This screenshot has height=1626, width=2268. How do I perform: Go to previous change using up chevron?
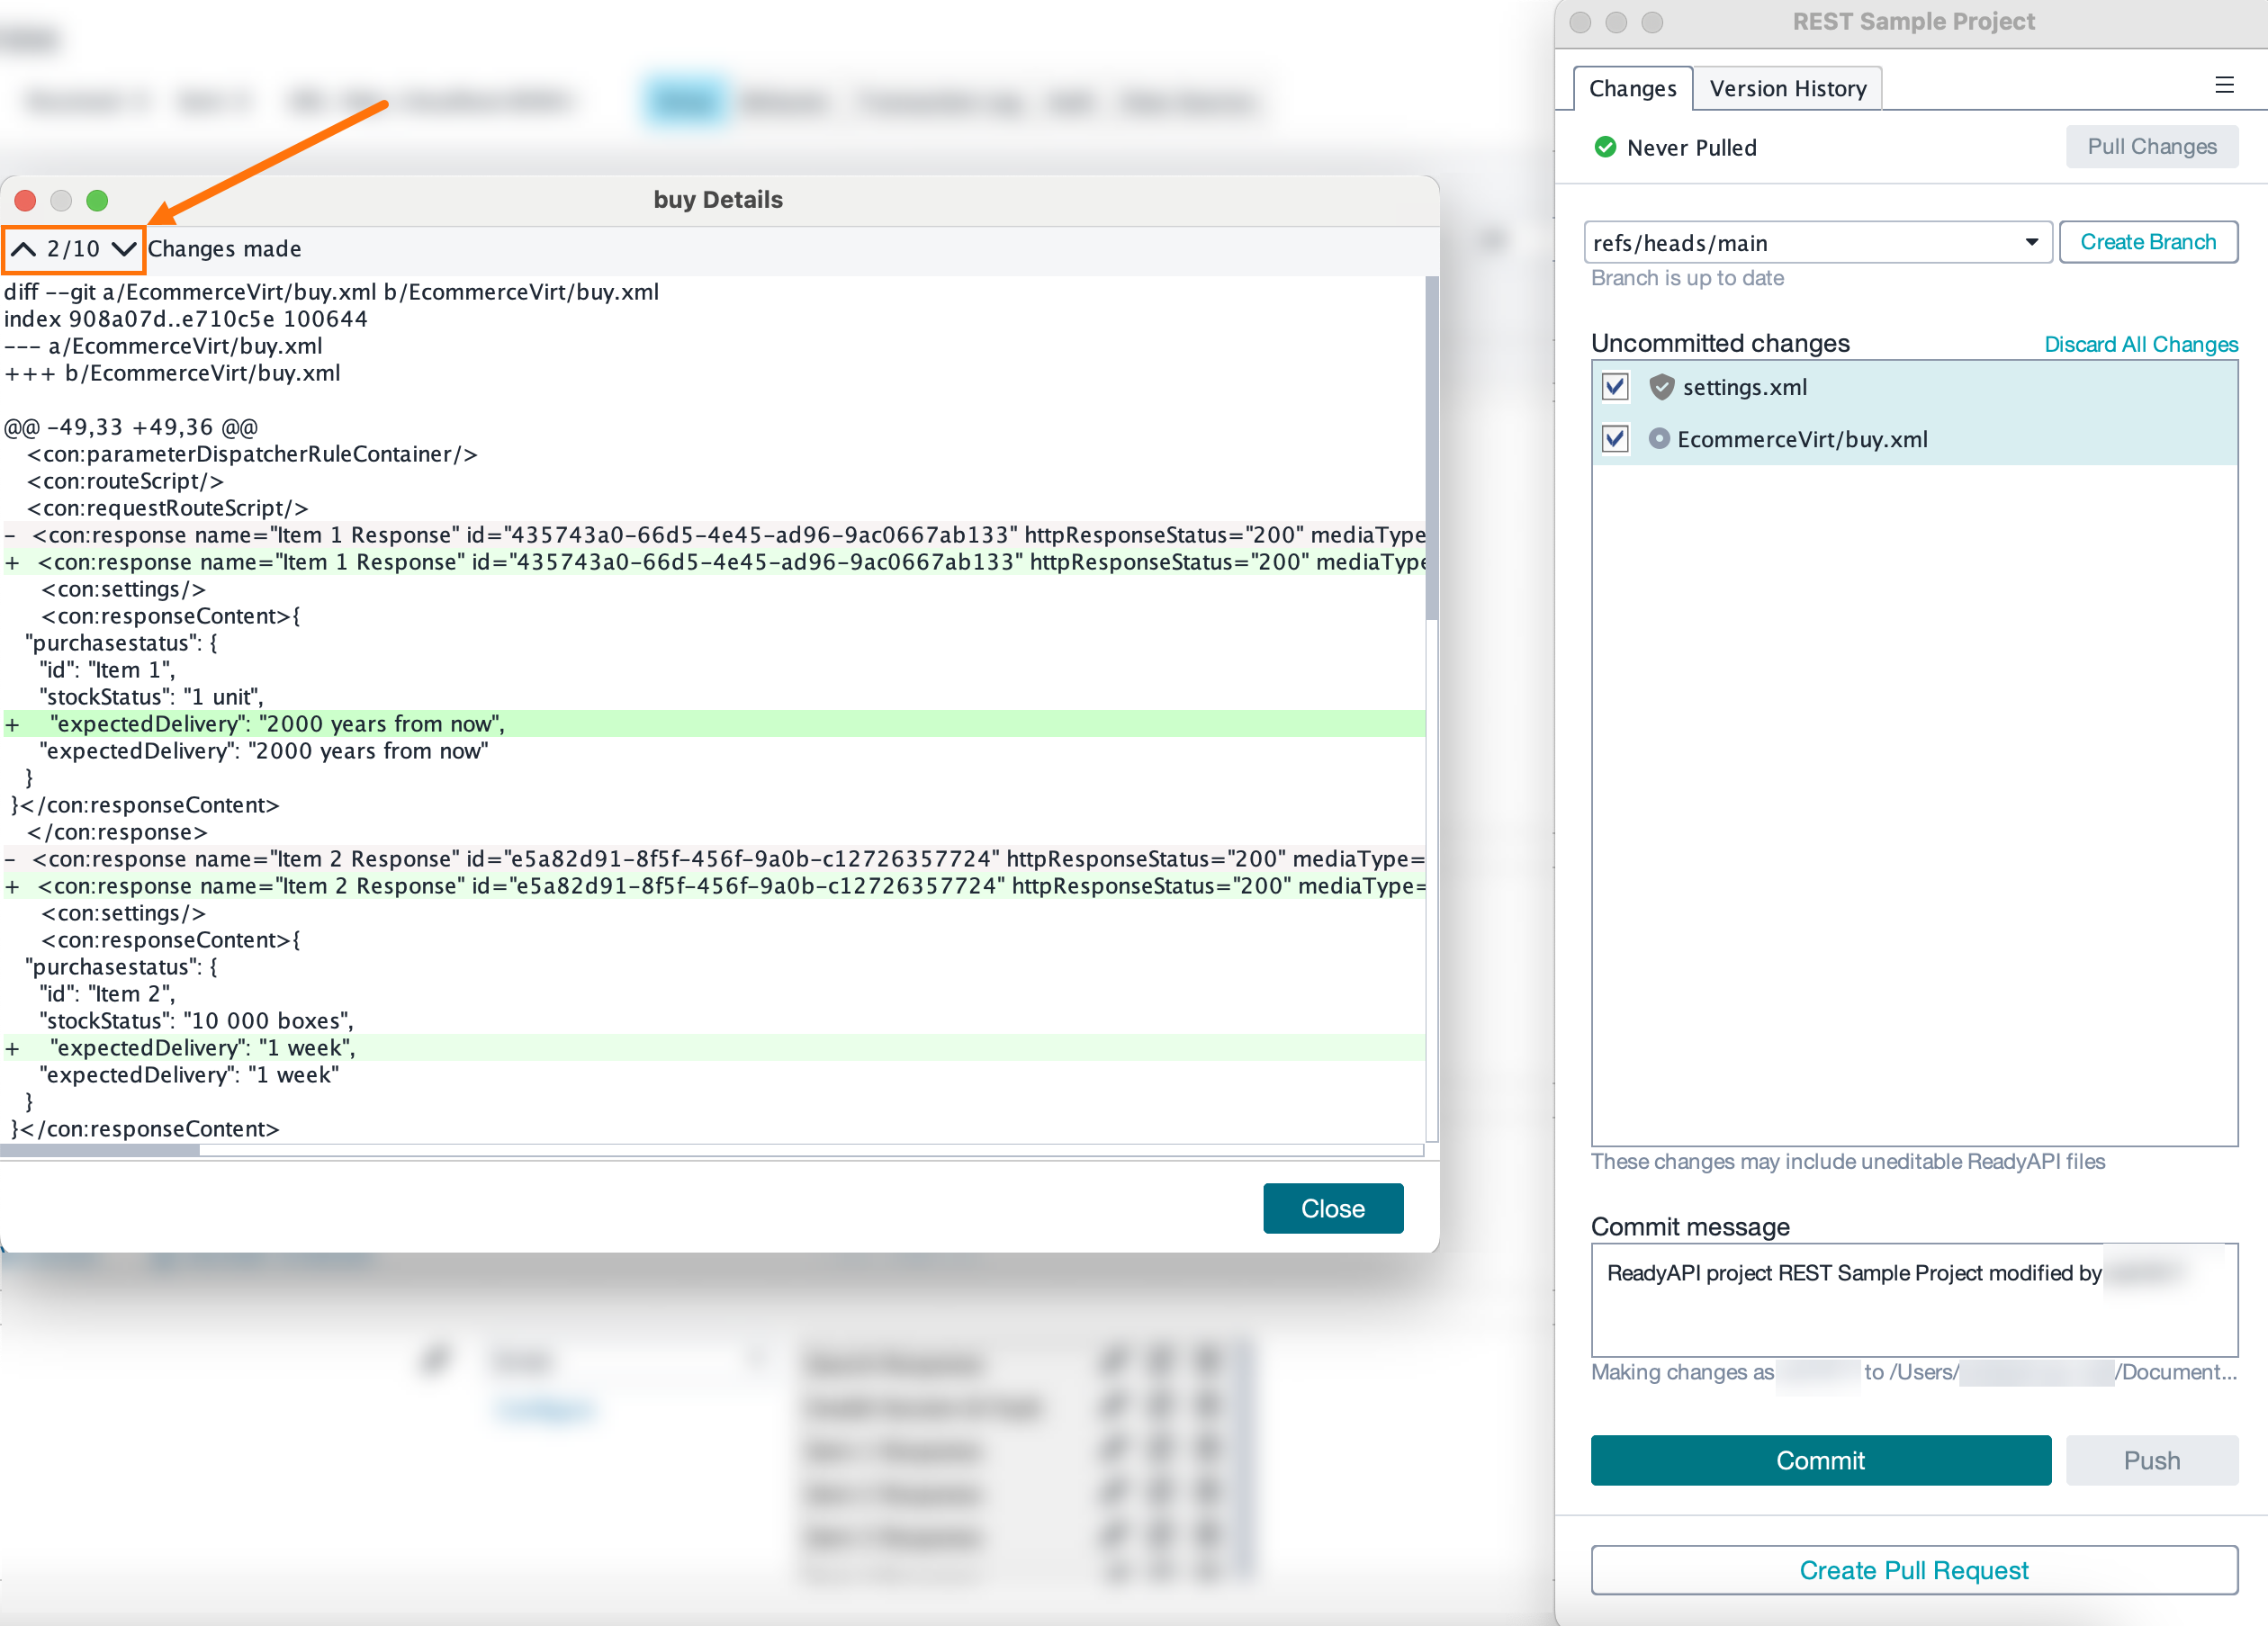click(x=23, y=249)
